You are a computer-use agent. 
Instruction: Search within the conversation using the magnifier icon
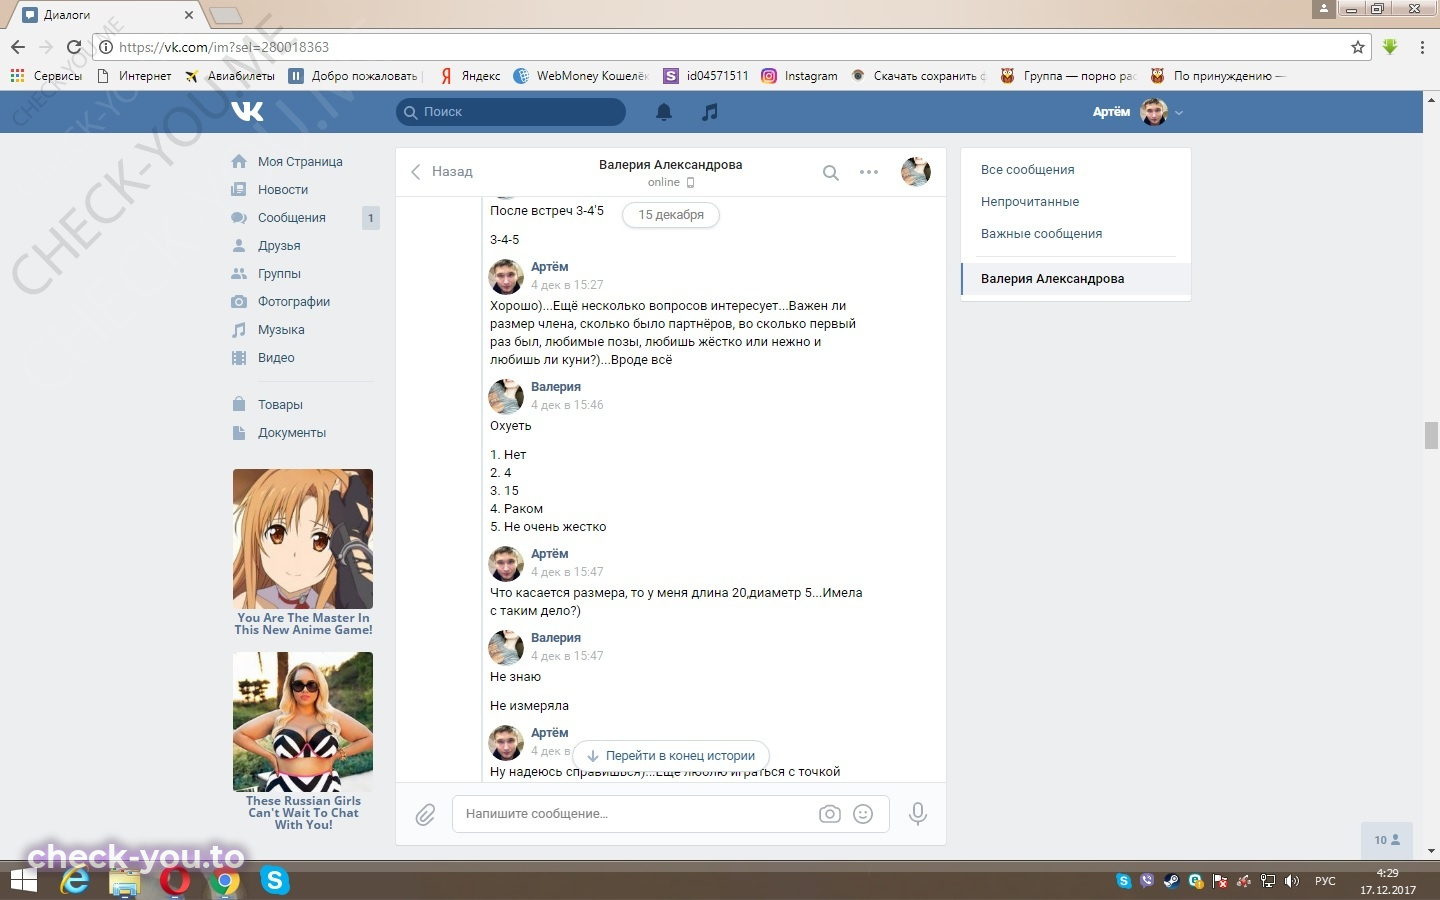(x=831, y=172)
